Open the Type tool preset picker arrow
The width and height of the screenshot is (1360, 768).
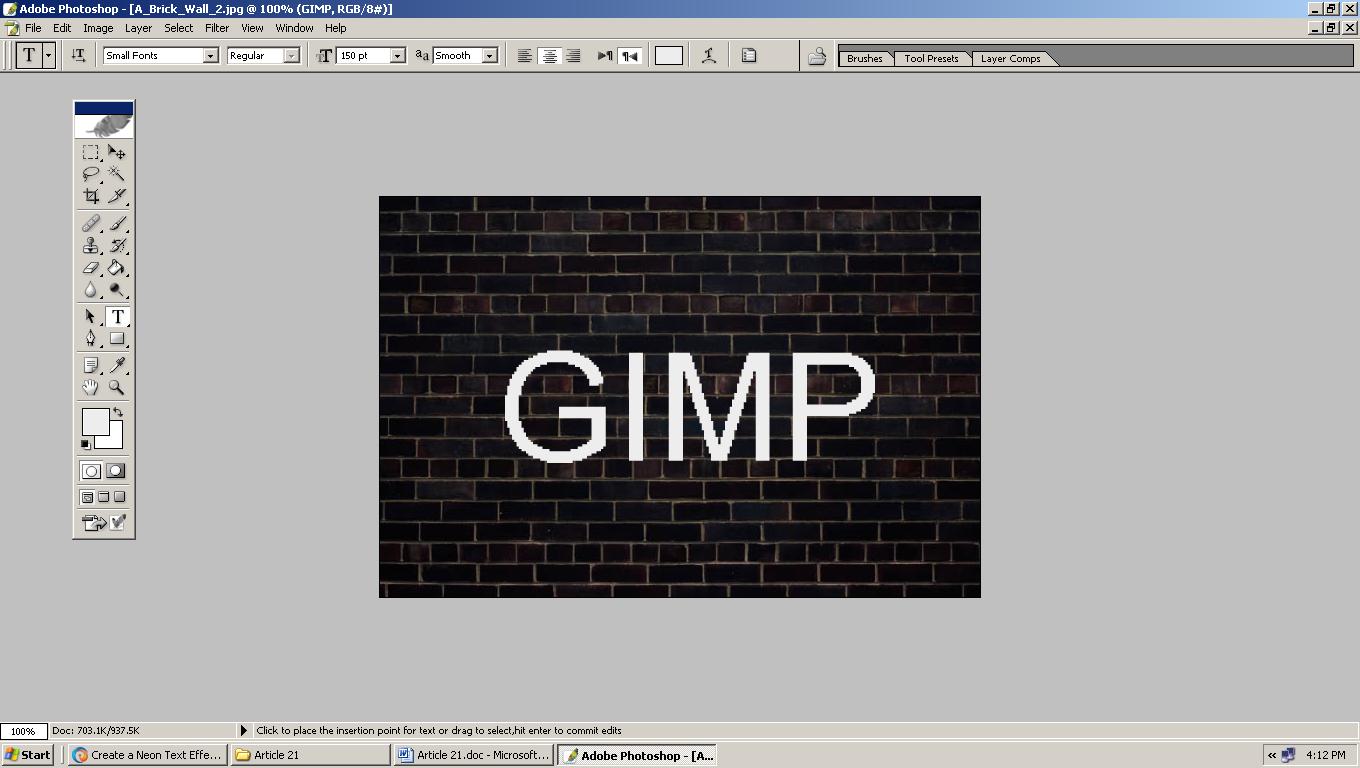pyautogui.click(x=48, y=56)
